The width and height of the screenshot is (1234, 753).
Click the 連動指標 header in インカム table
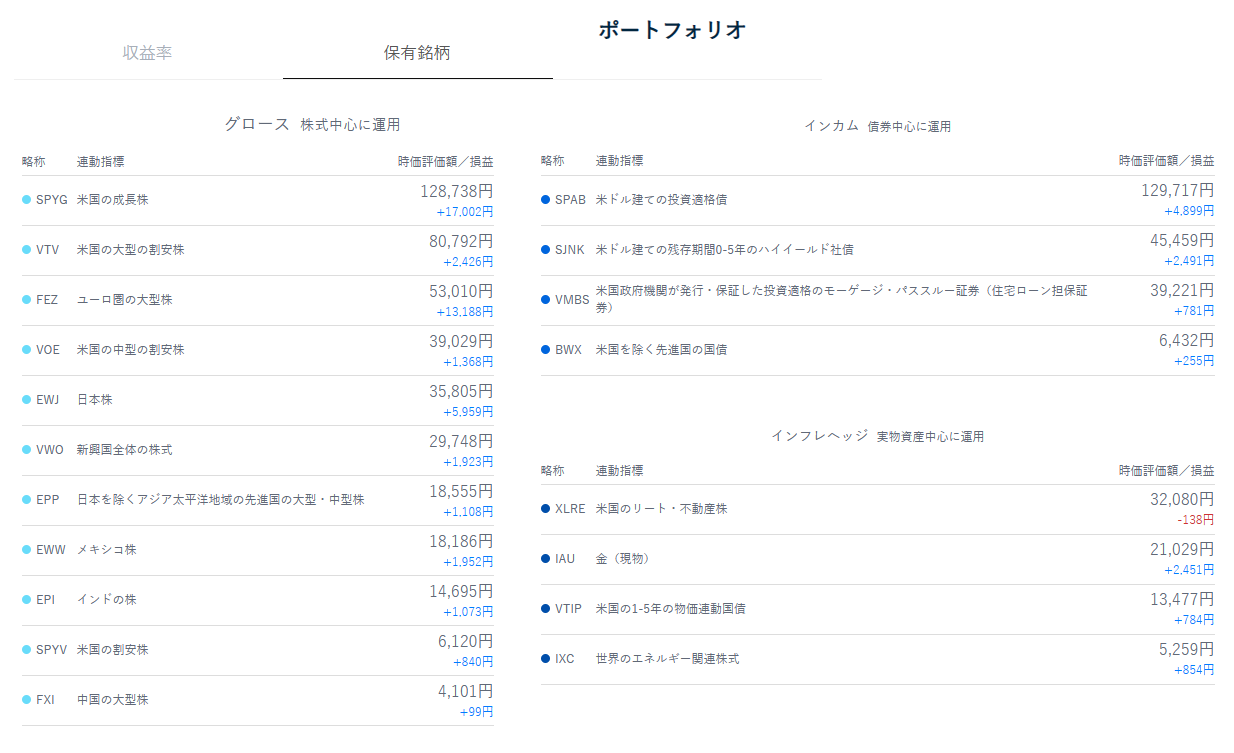619,160
